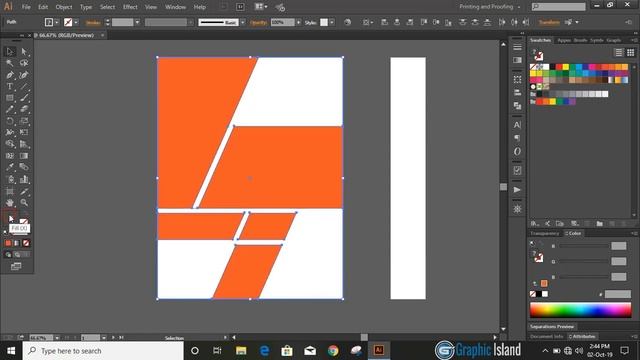Select the Line Segment tool
Image resolution: width=640 pixels, height=360 pixels.
[24, 87]
